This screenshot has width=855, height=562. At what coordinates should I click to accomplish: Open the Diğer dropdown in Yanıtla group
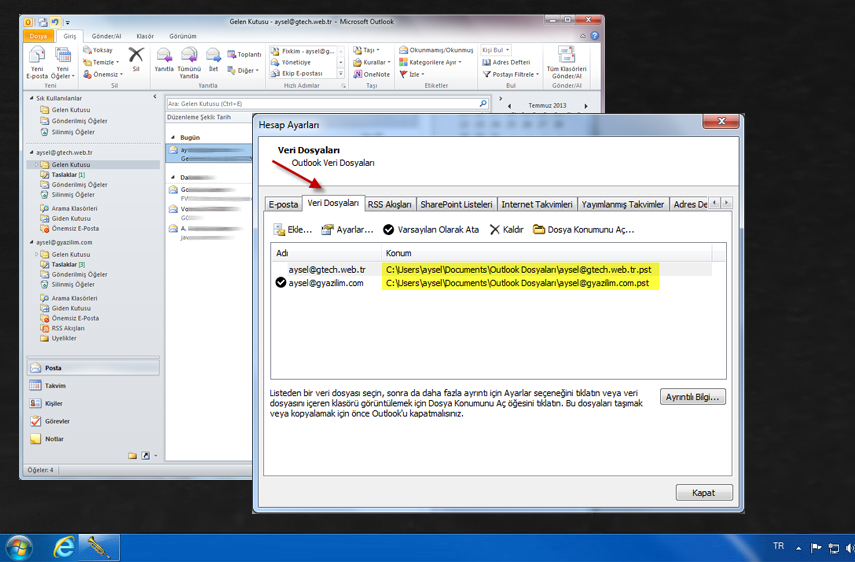pos(243,70)
